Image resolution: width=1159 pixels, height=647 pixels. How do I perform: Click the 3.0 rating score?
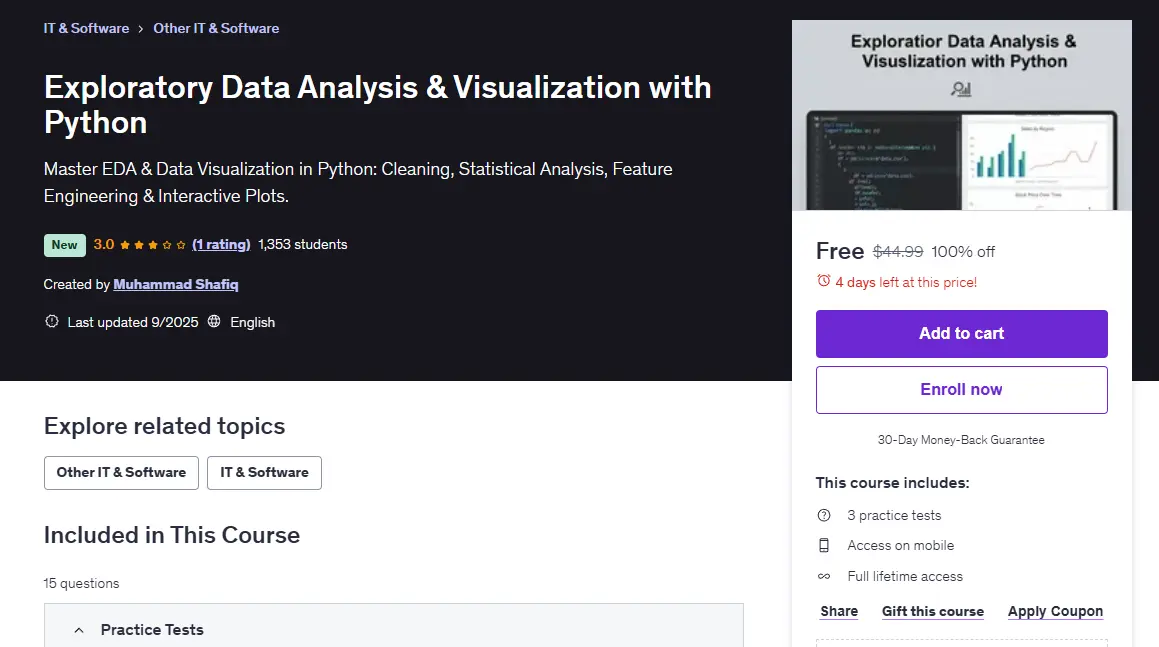click(x=103, y=244)
